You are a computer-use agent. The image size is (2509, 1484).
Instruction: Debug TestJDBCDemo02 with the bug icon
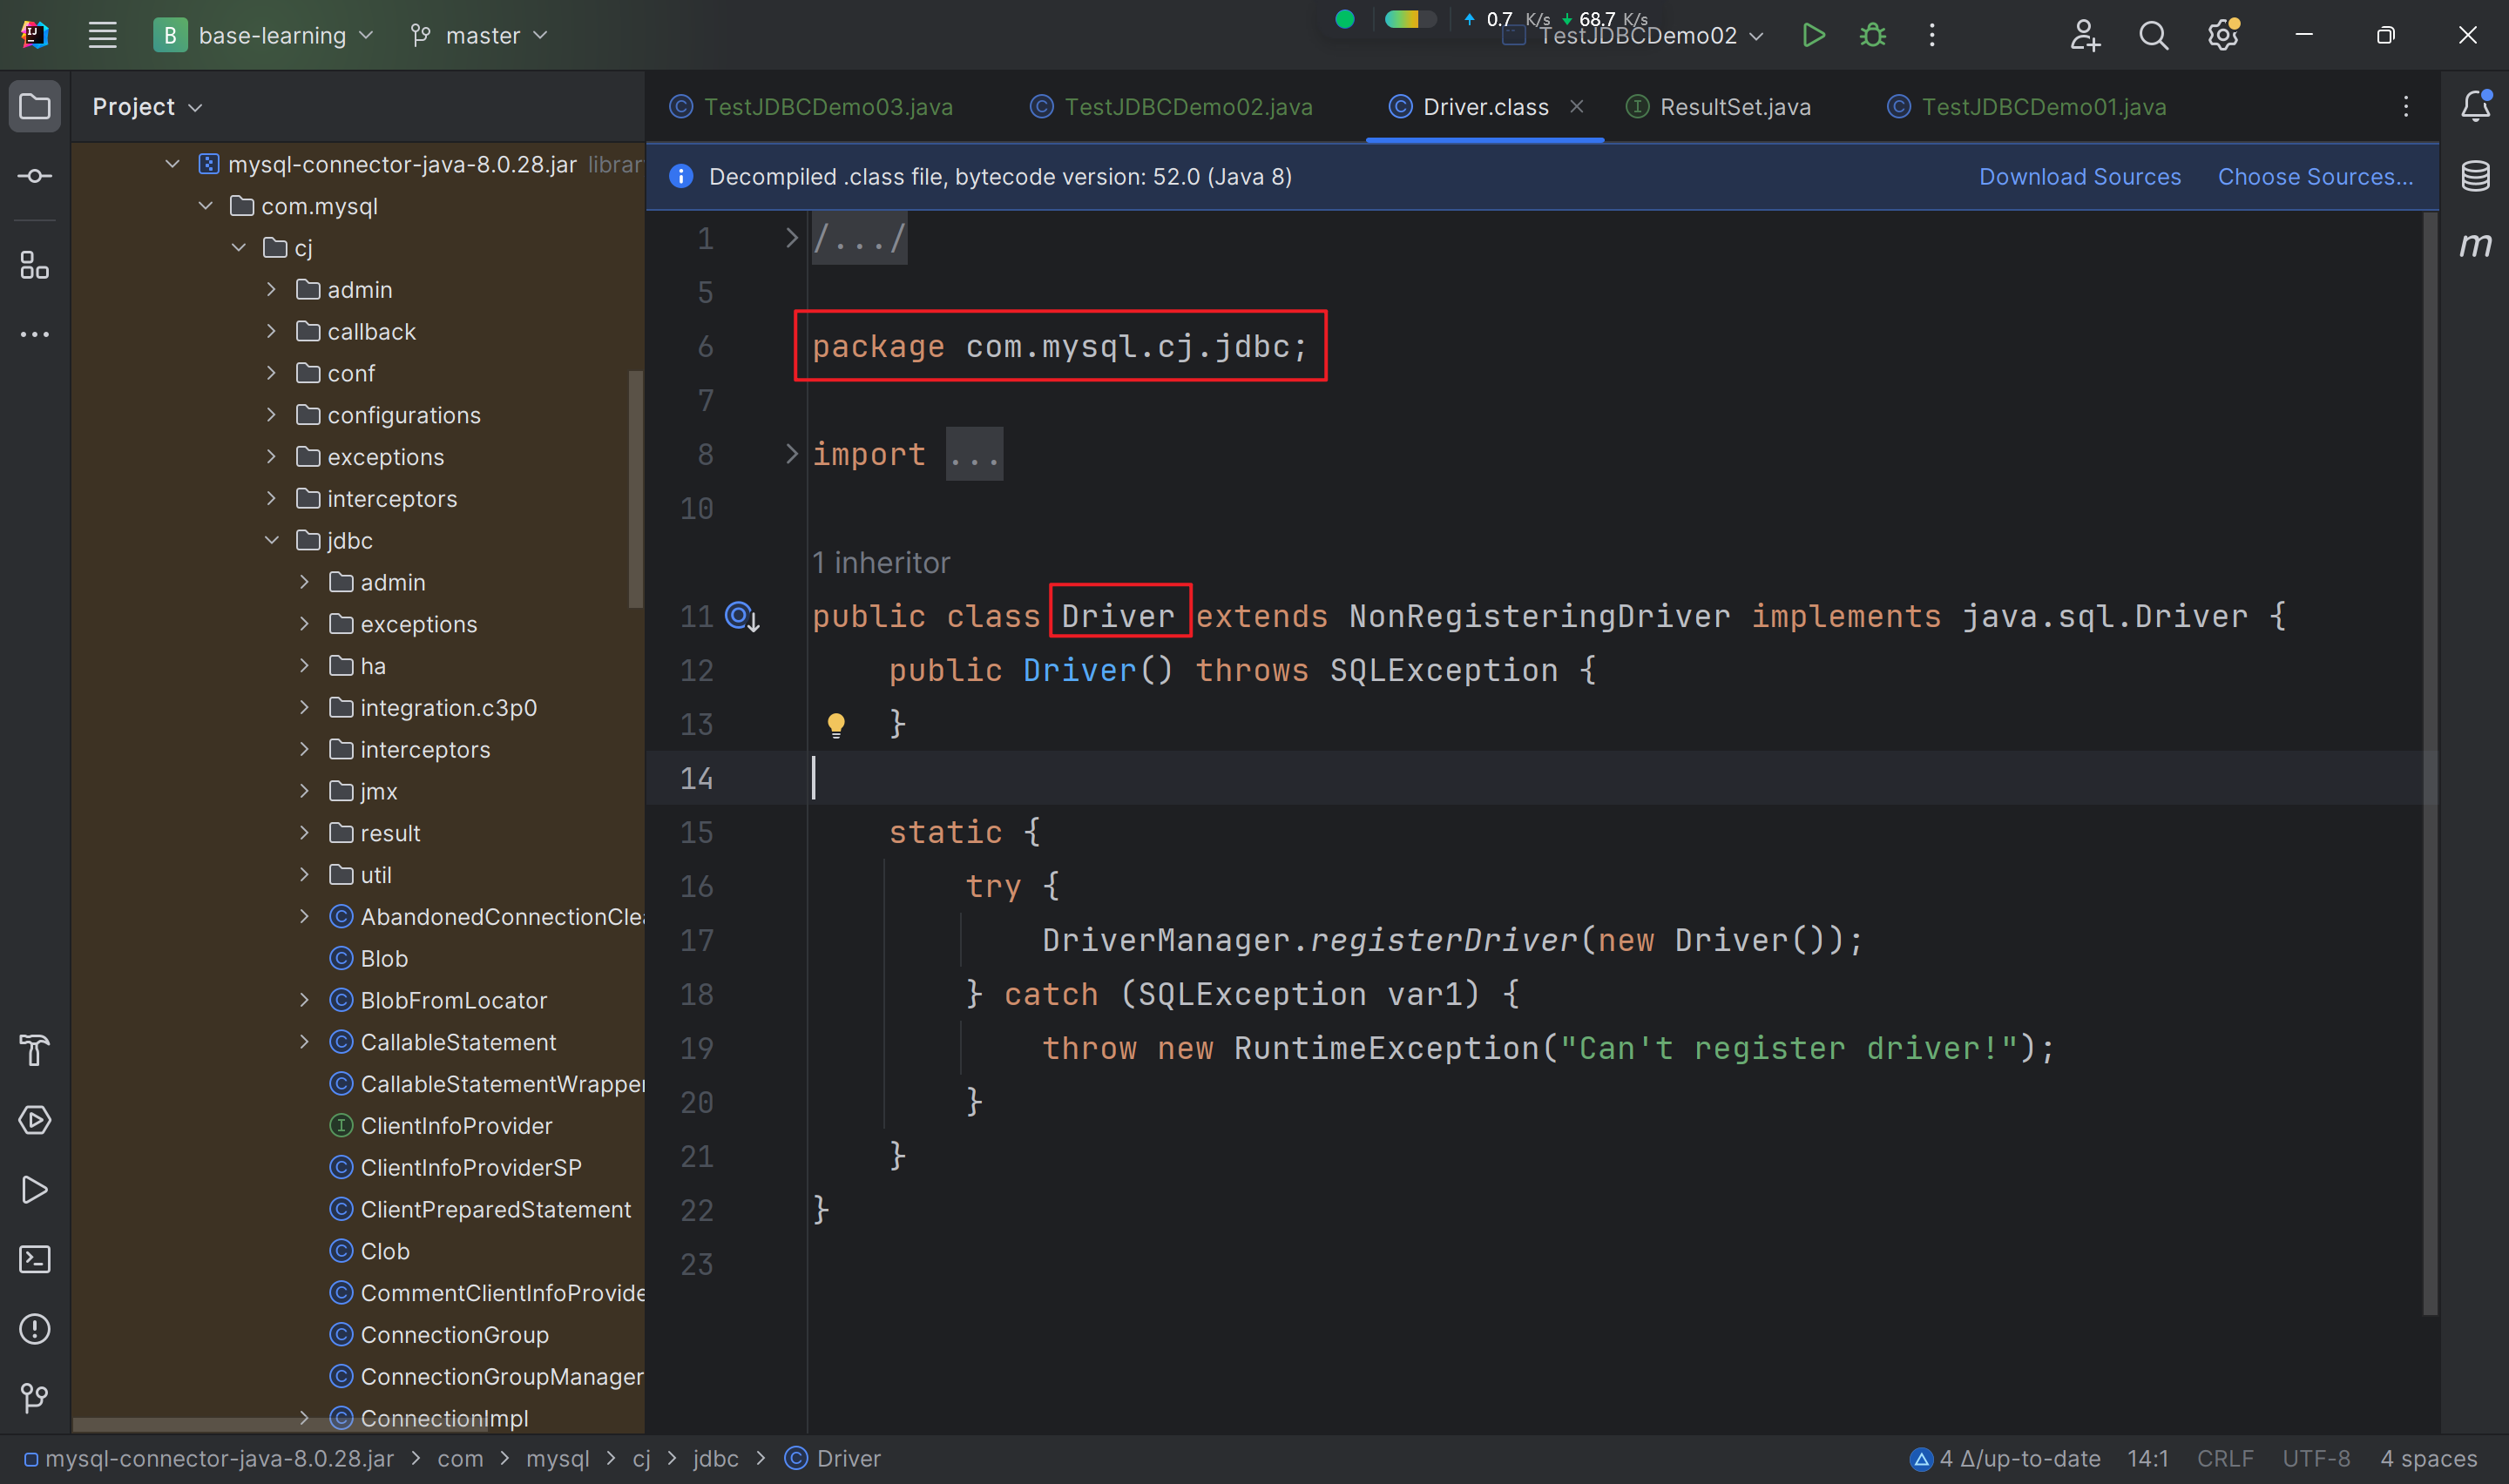click(x=1872, y=35)
